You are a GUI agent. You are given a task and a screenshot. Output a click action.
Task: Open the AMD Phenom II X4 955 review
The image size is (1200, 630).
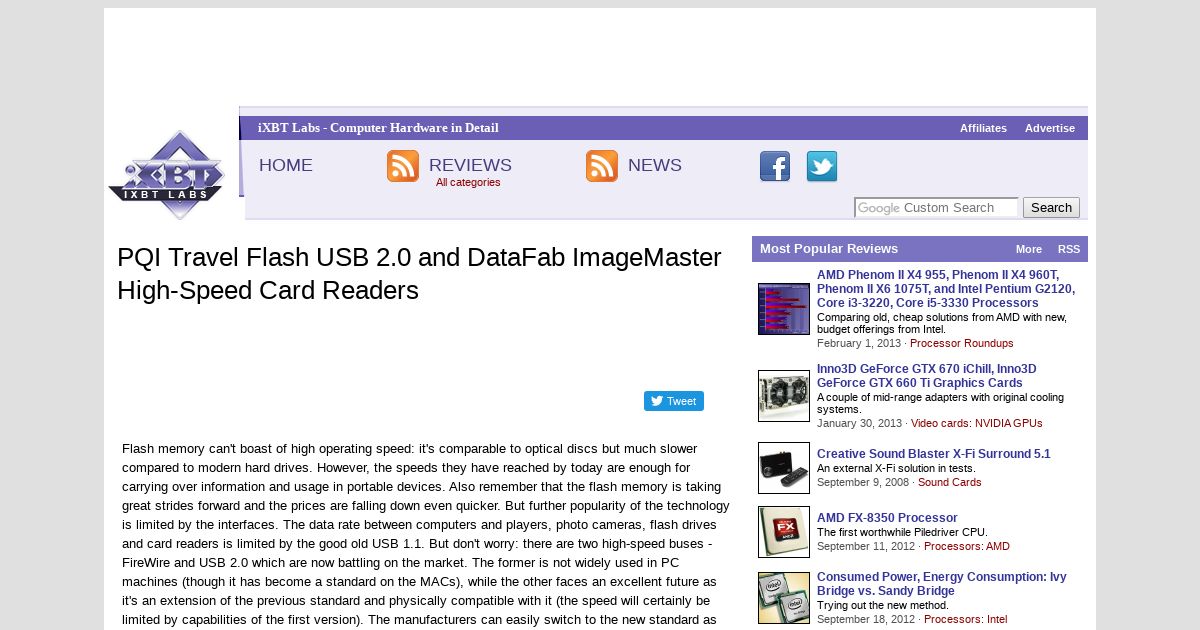pyautogui.click(x=946, y=289)
